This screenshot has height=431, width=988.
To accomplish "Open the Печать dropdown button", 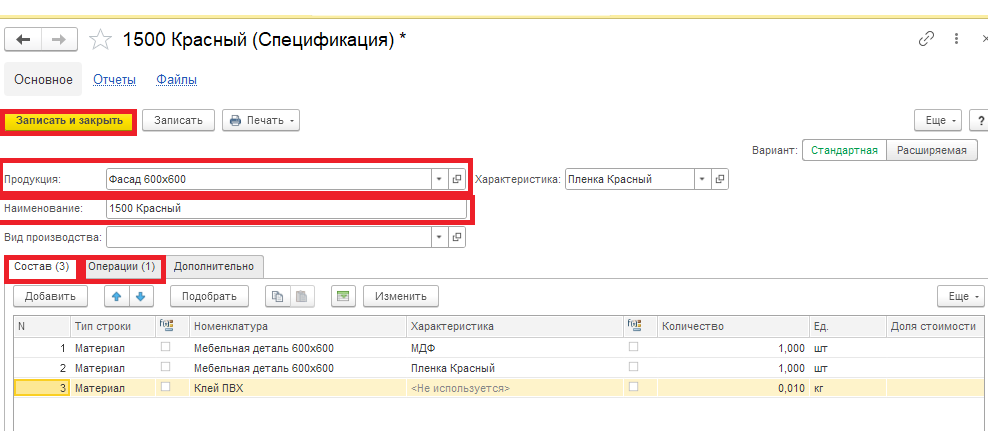I will pos(261,120).
